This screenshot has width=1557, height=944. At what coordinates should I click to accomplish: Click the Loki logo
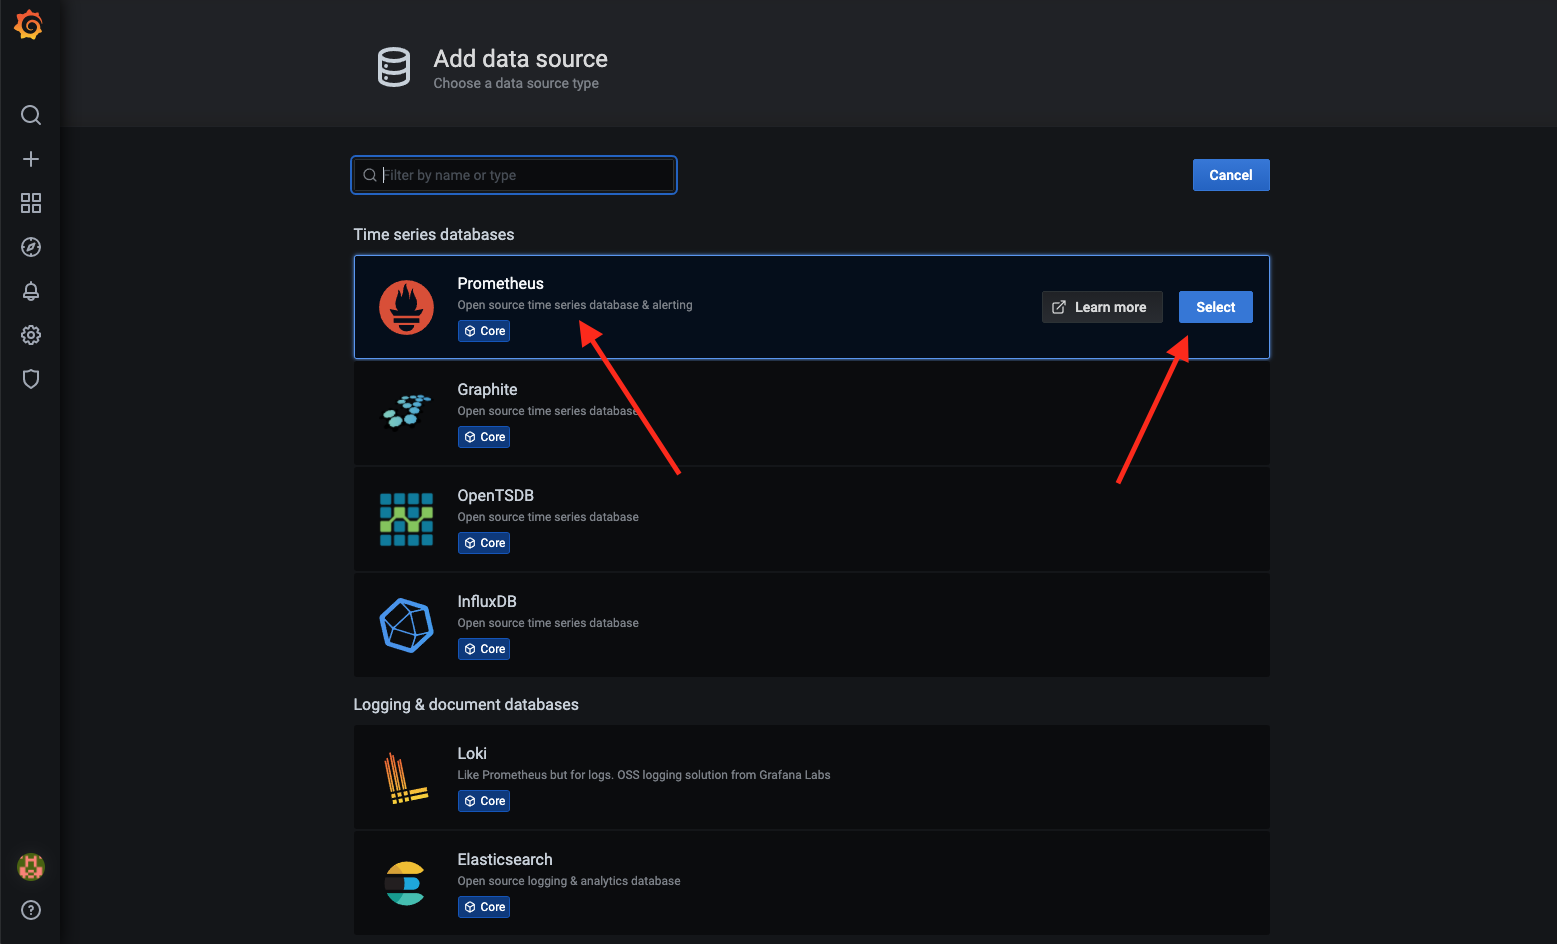[404, 778]
